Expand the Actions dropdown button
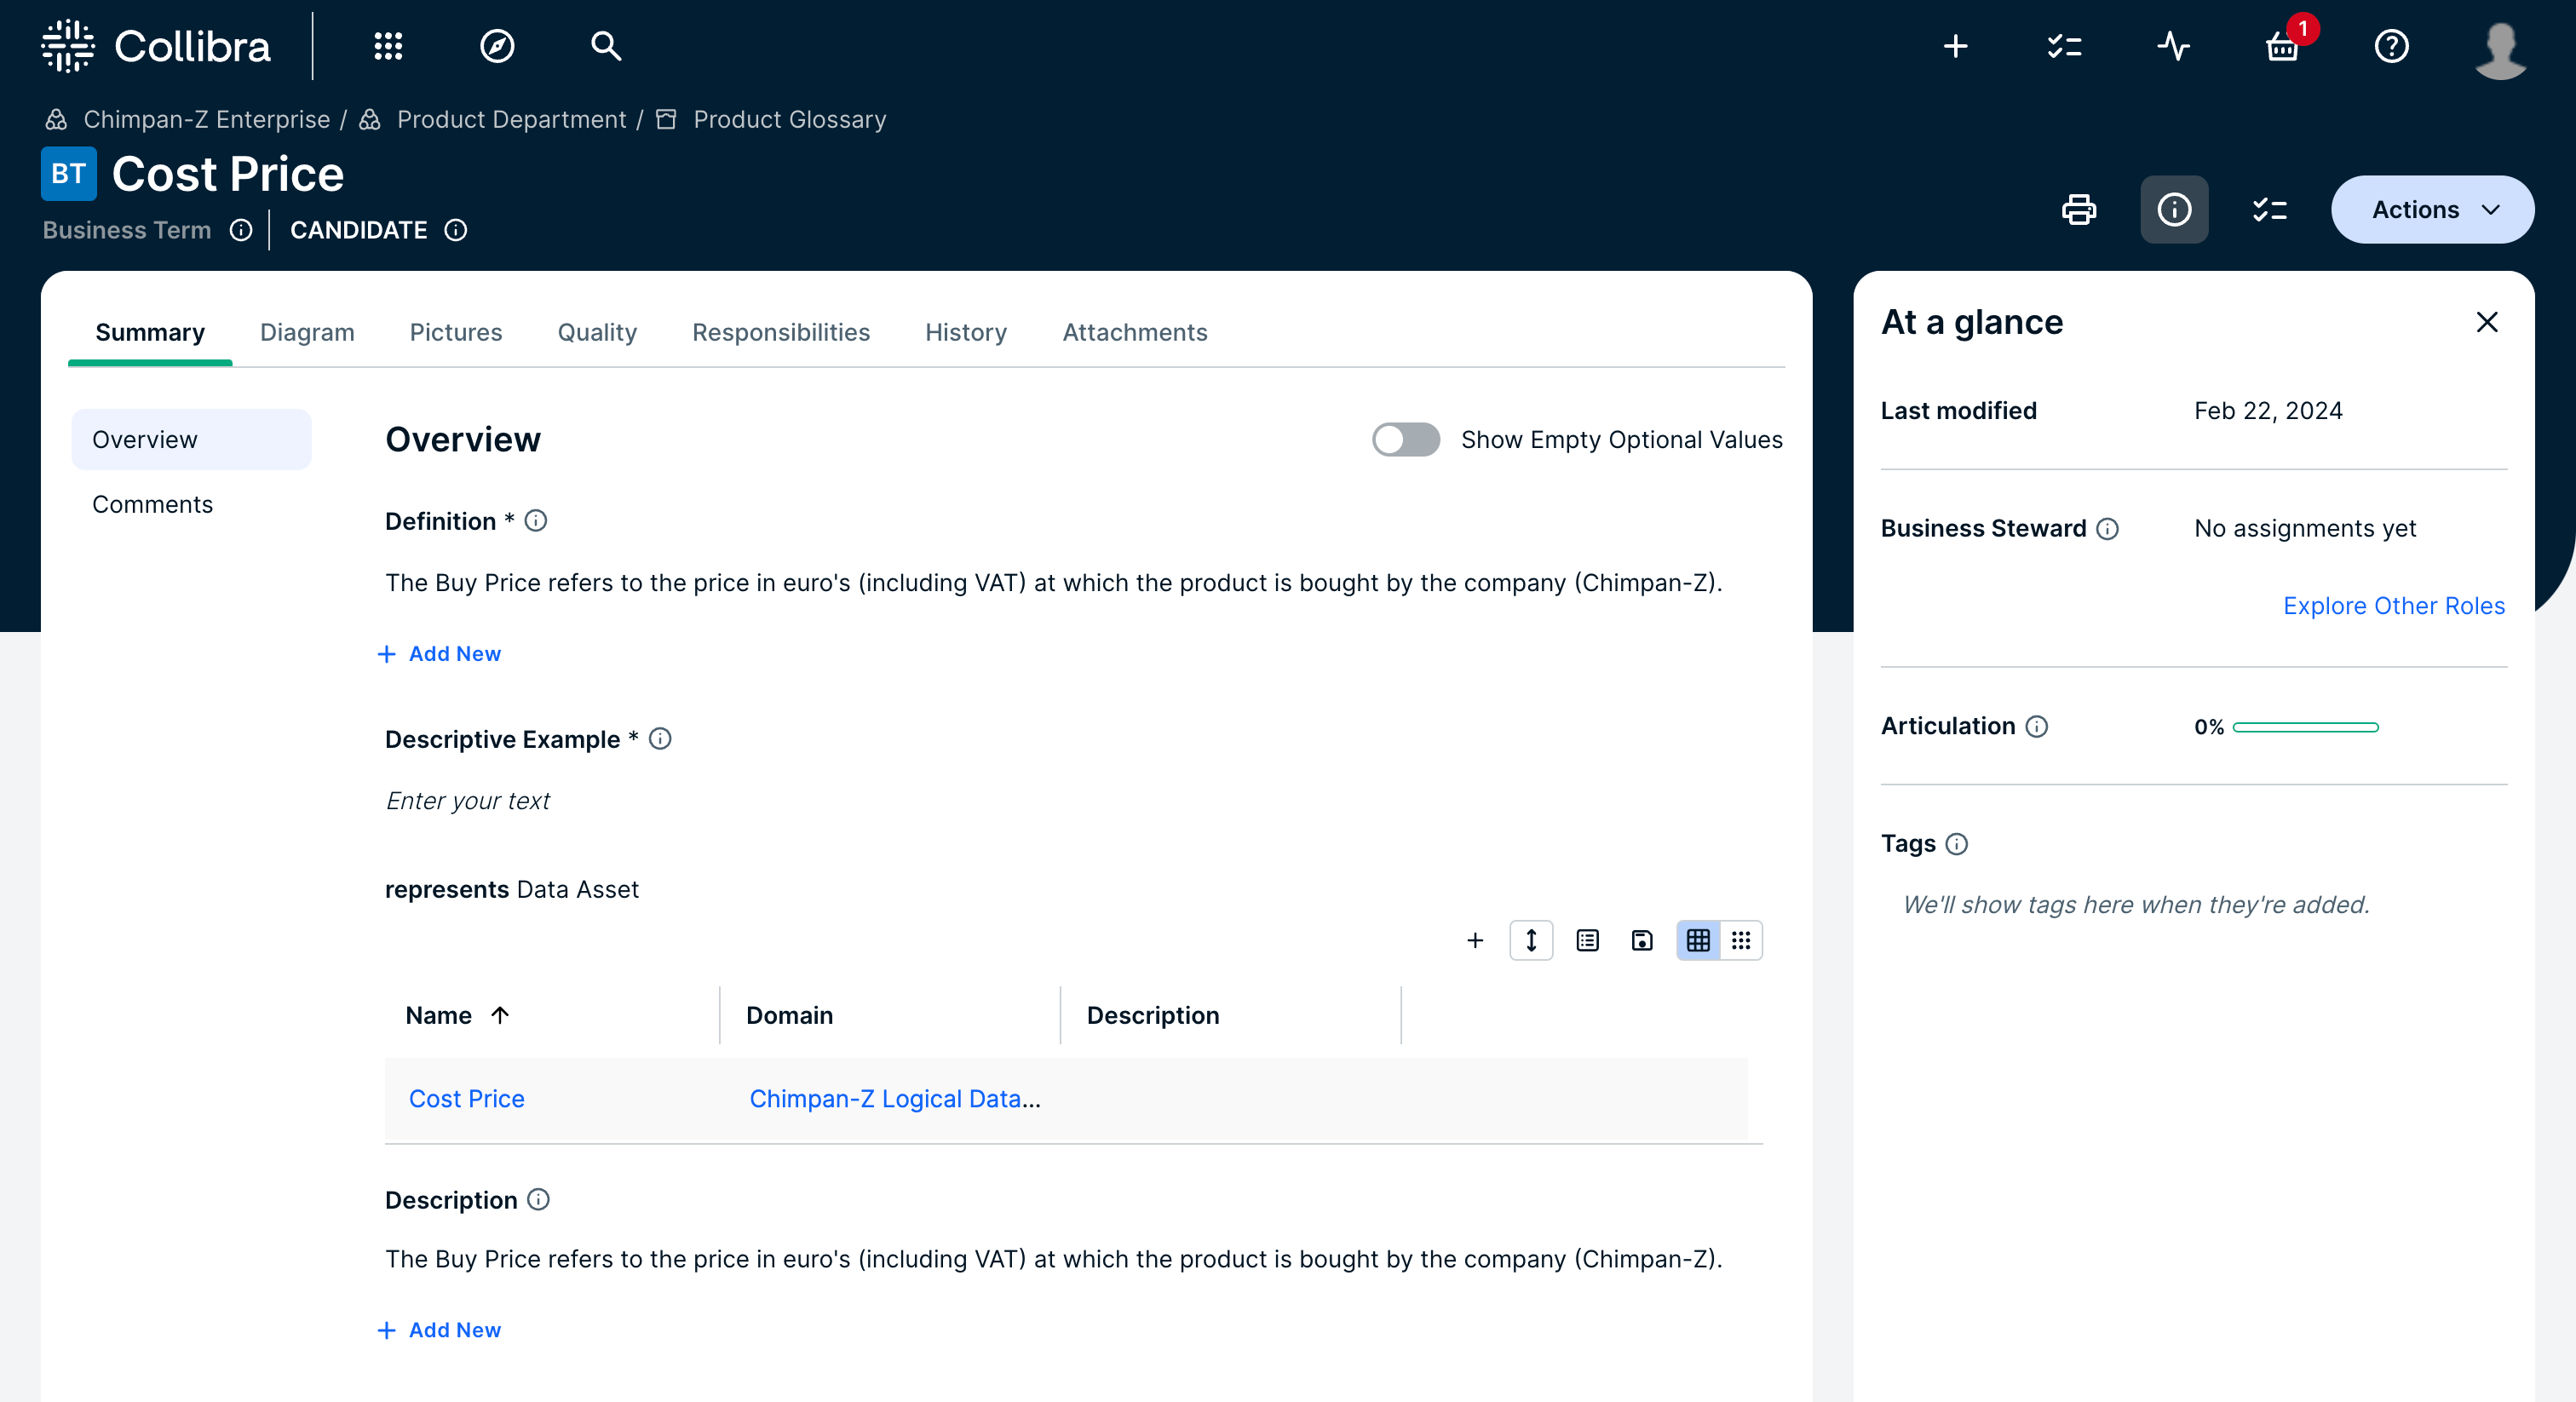 tap(2432, 210)
